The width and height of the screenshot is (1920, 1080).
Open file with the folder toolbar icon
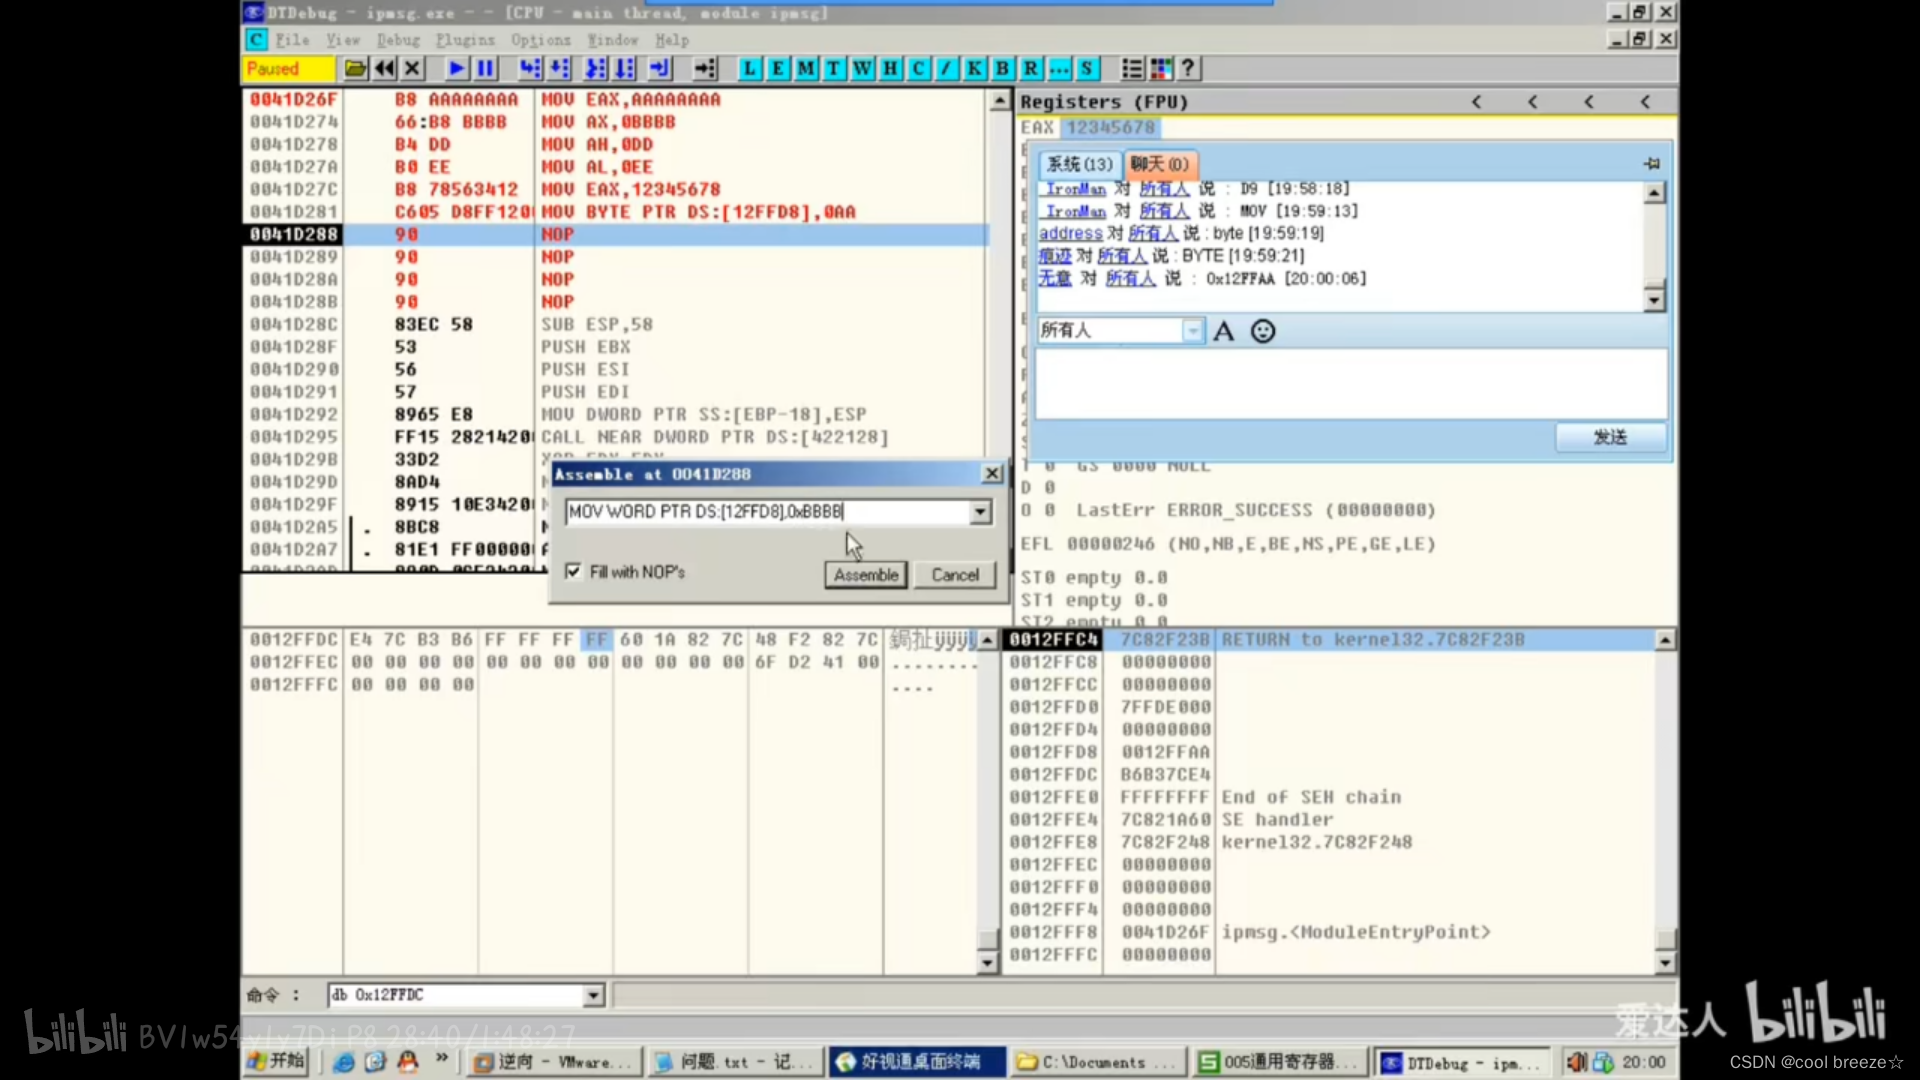pos(355,68)
